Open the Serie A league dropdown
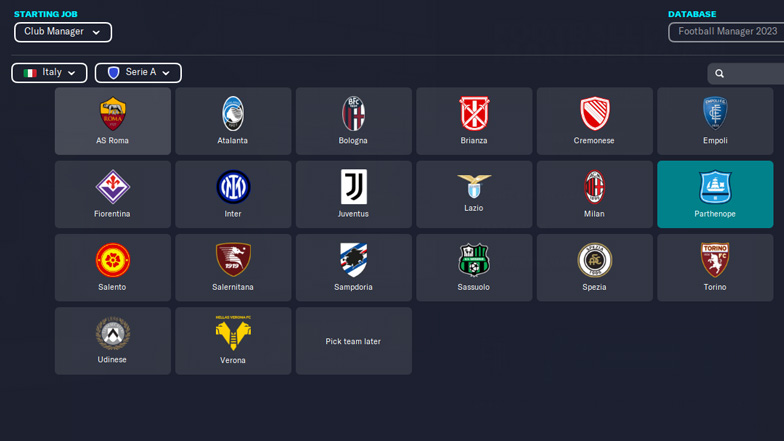 coord(138,73)
